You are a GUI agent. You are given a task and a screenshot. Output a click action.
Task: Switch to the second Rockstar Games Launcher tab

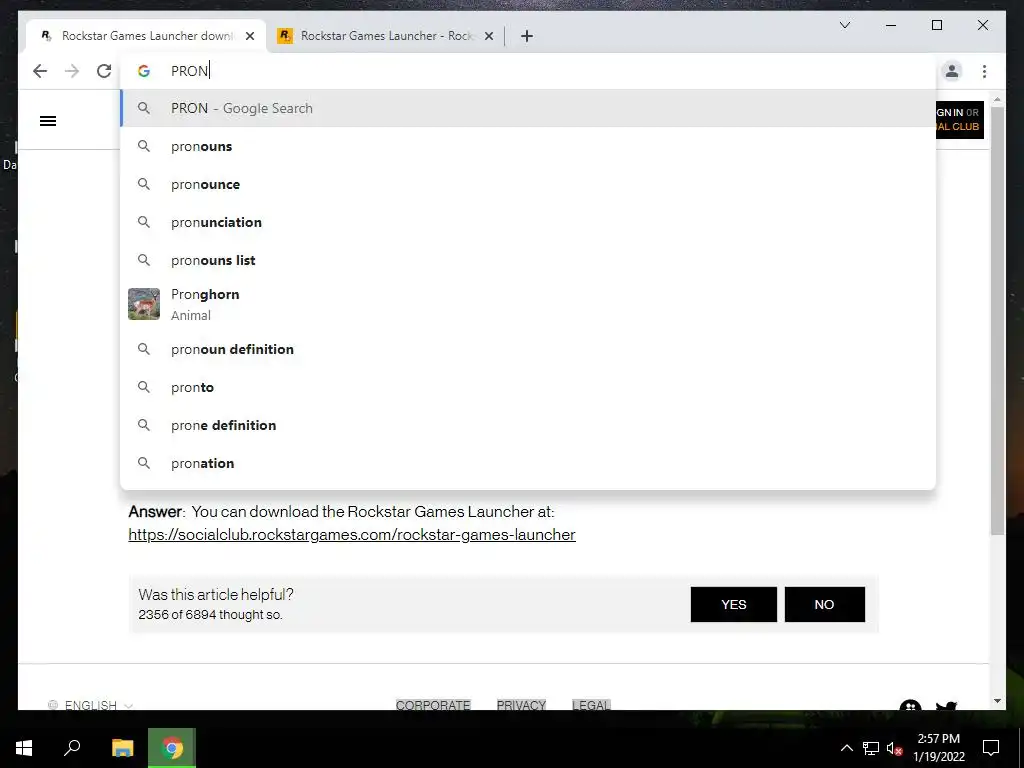(x=385, y=36)
